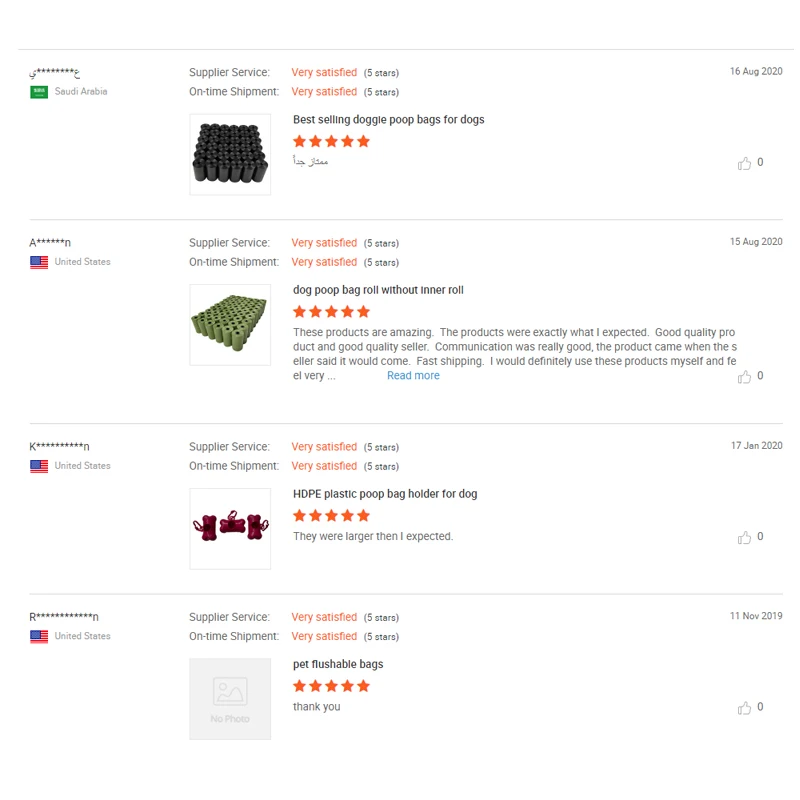This screenshot has height=800, width=800.
Task: Open 'pet flushable bags' product link
Action: (338, 664)
